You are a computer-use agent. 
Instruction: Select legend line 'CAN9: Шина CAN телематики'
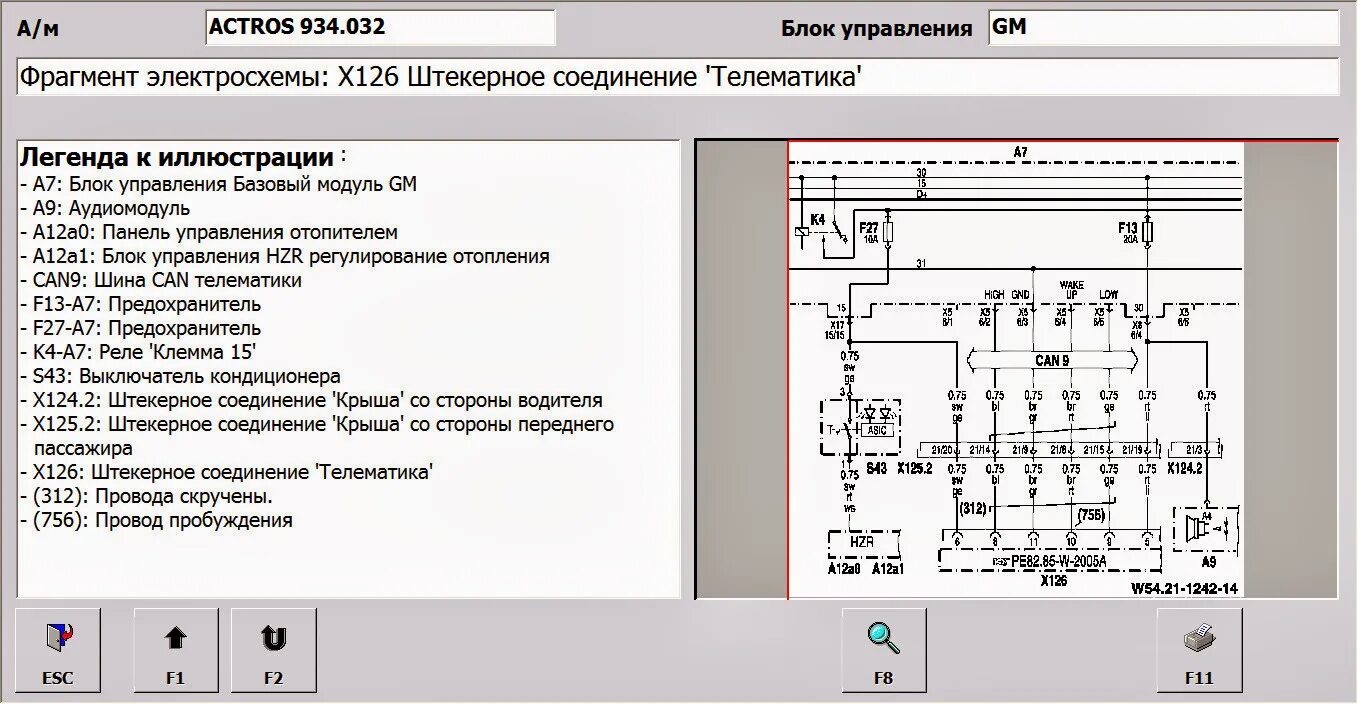(160, 280)
